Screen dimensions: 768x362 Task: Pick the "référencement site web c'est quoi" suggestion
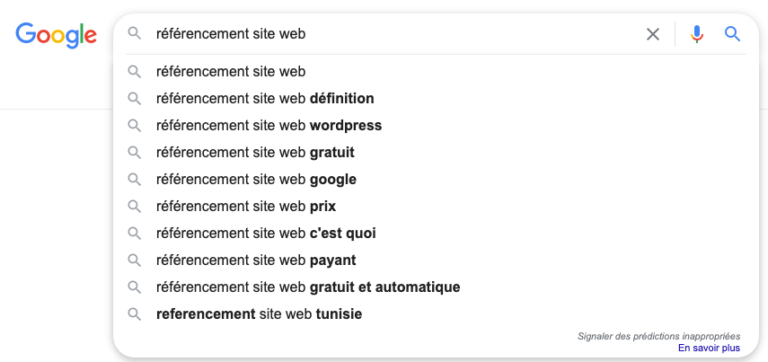tap(436, 234)
